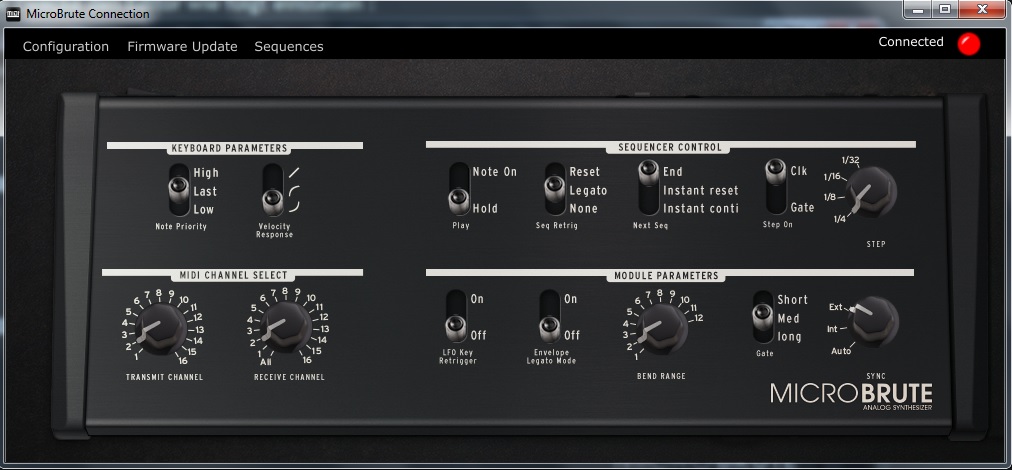This screenshot has height=470, width=1012.
Task: Click the Bend Range knob
Action: coord(661,329)
